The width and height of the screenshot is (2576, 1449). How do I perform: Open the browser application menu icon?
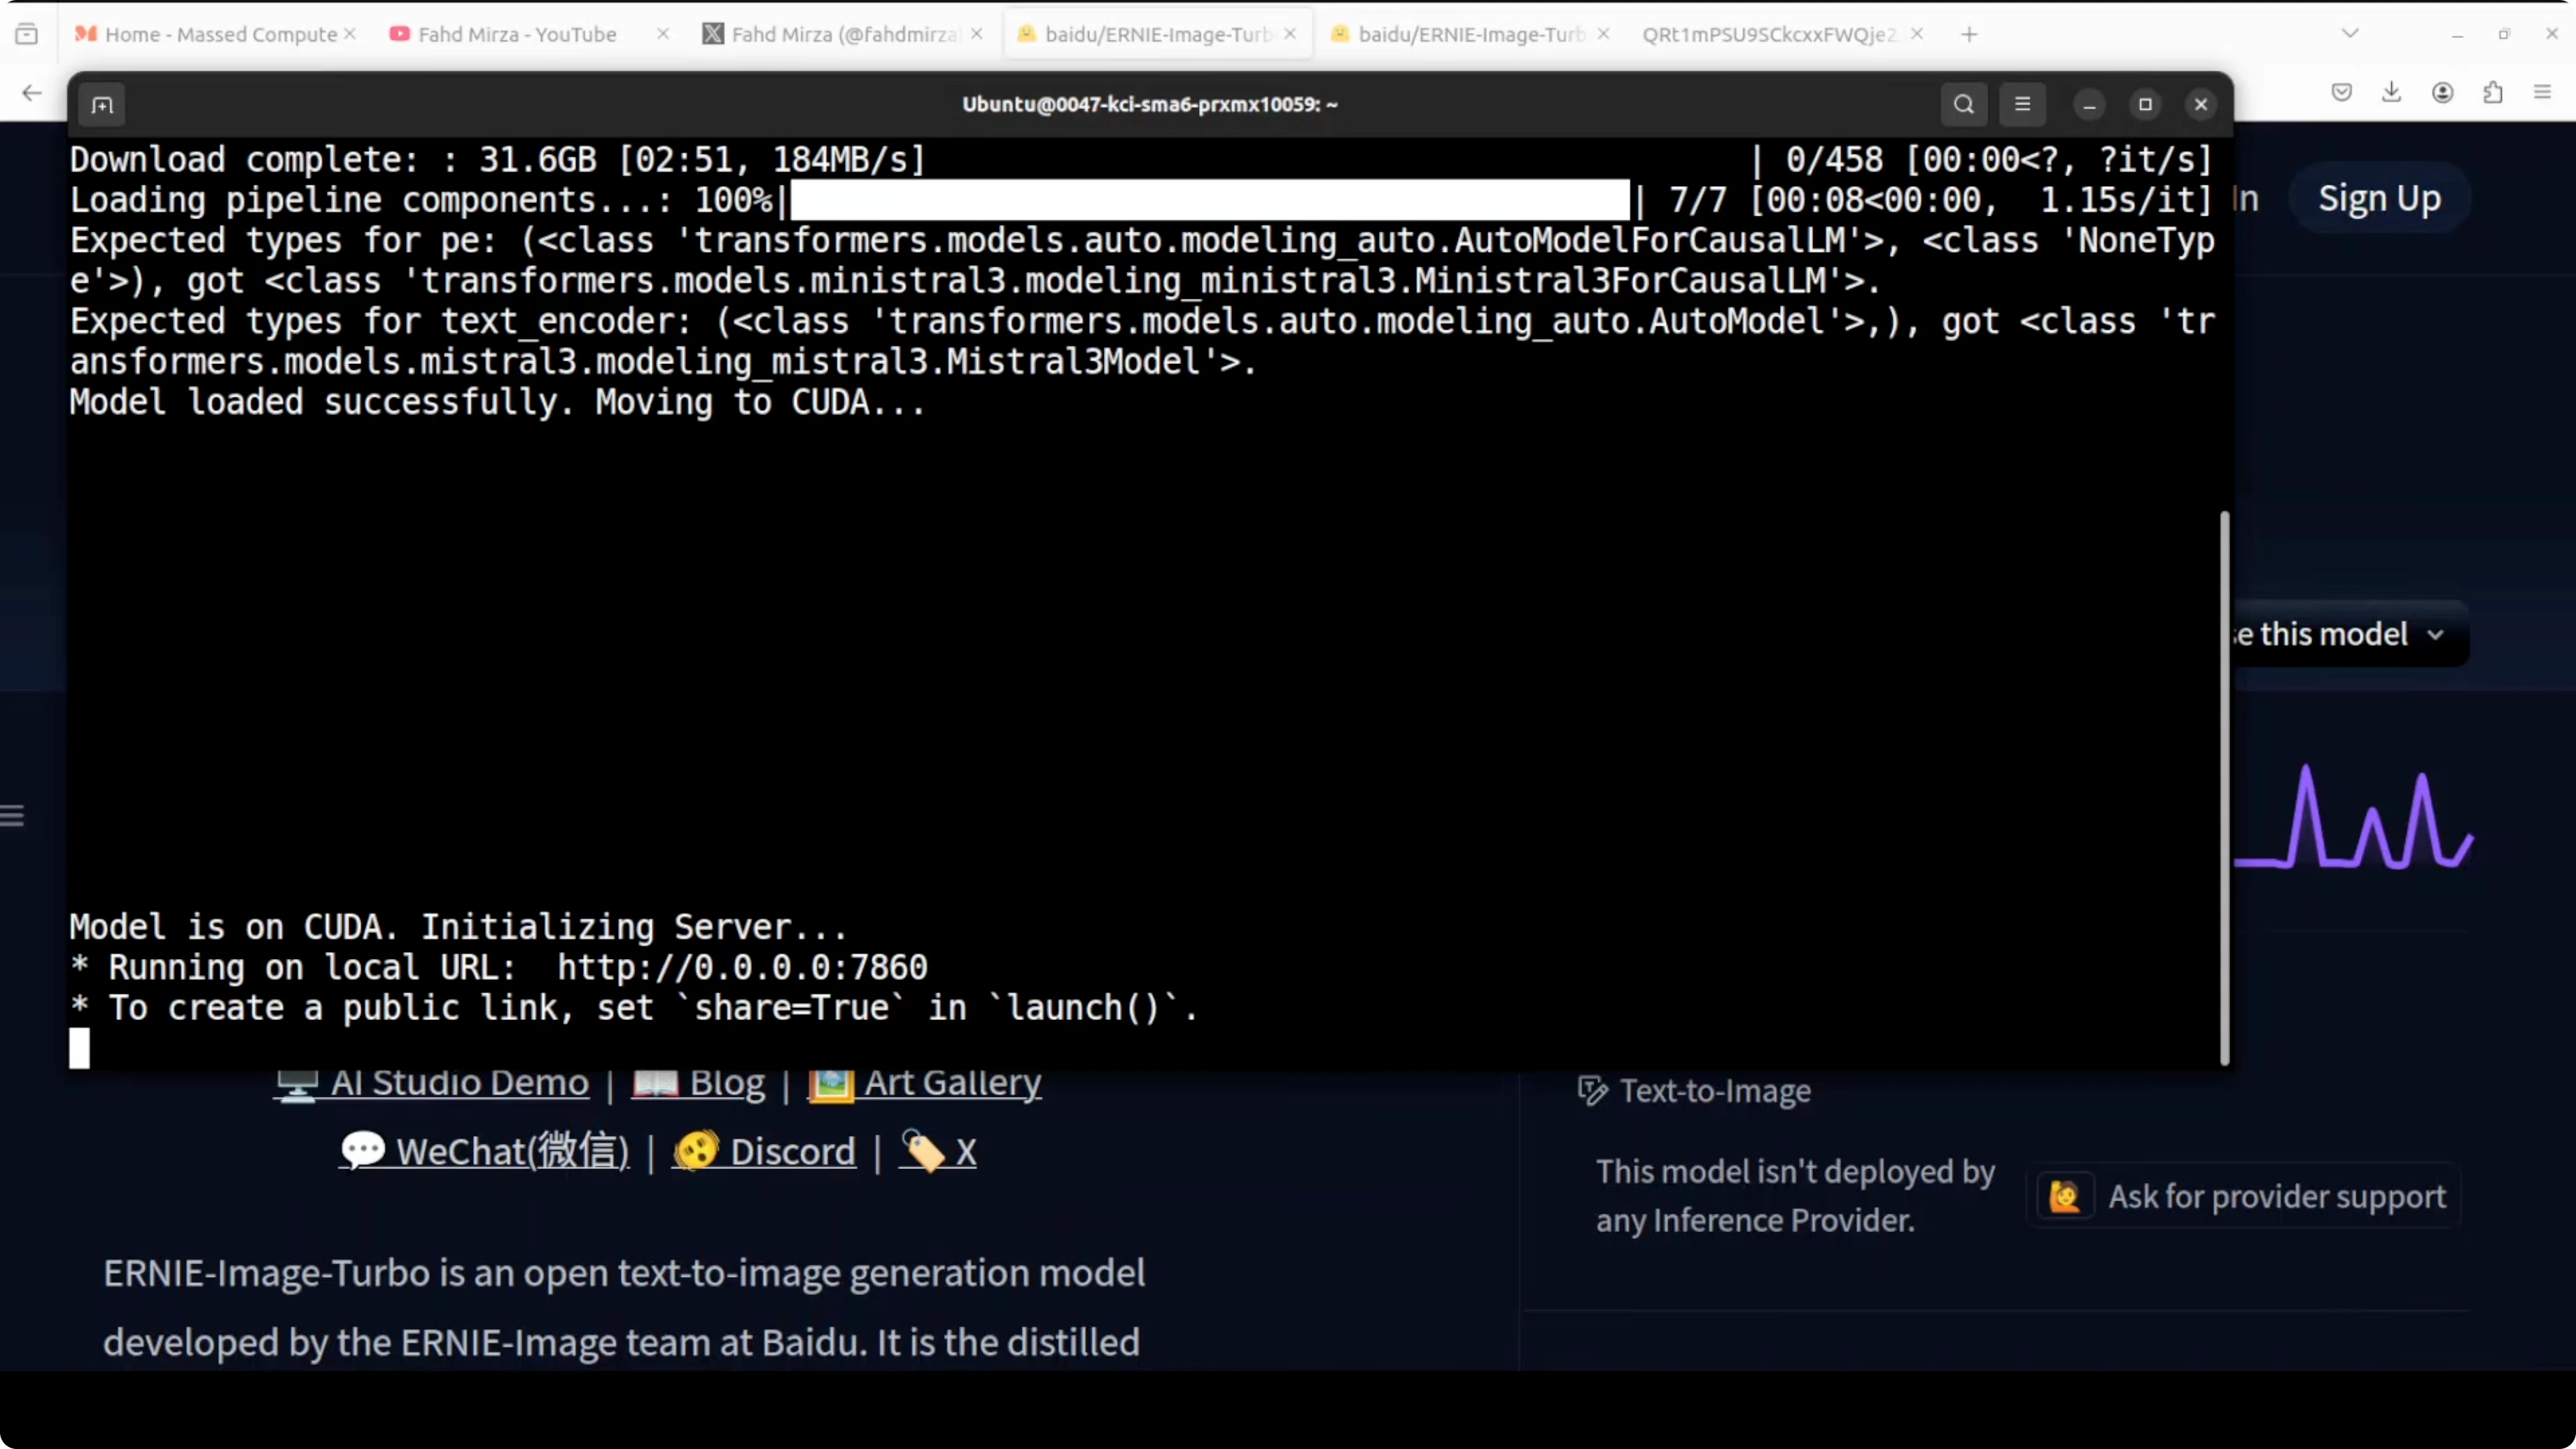coord(2543,92)
